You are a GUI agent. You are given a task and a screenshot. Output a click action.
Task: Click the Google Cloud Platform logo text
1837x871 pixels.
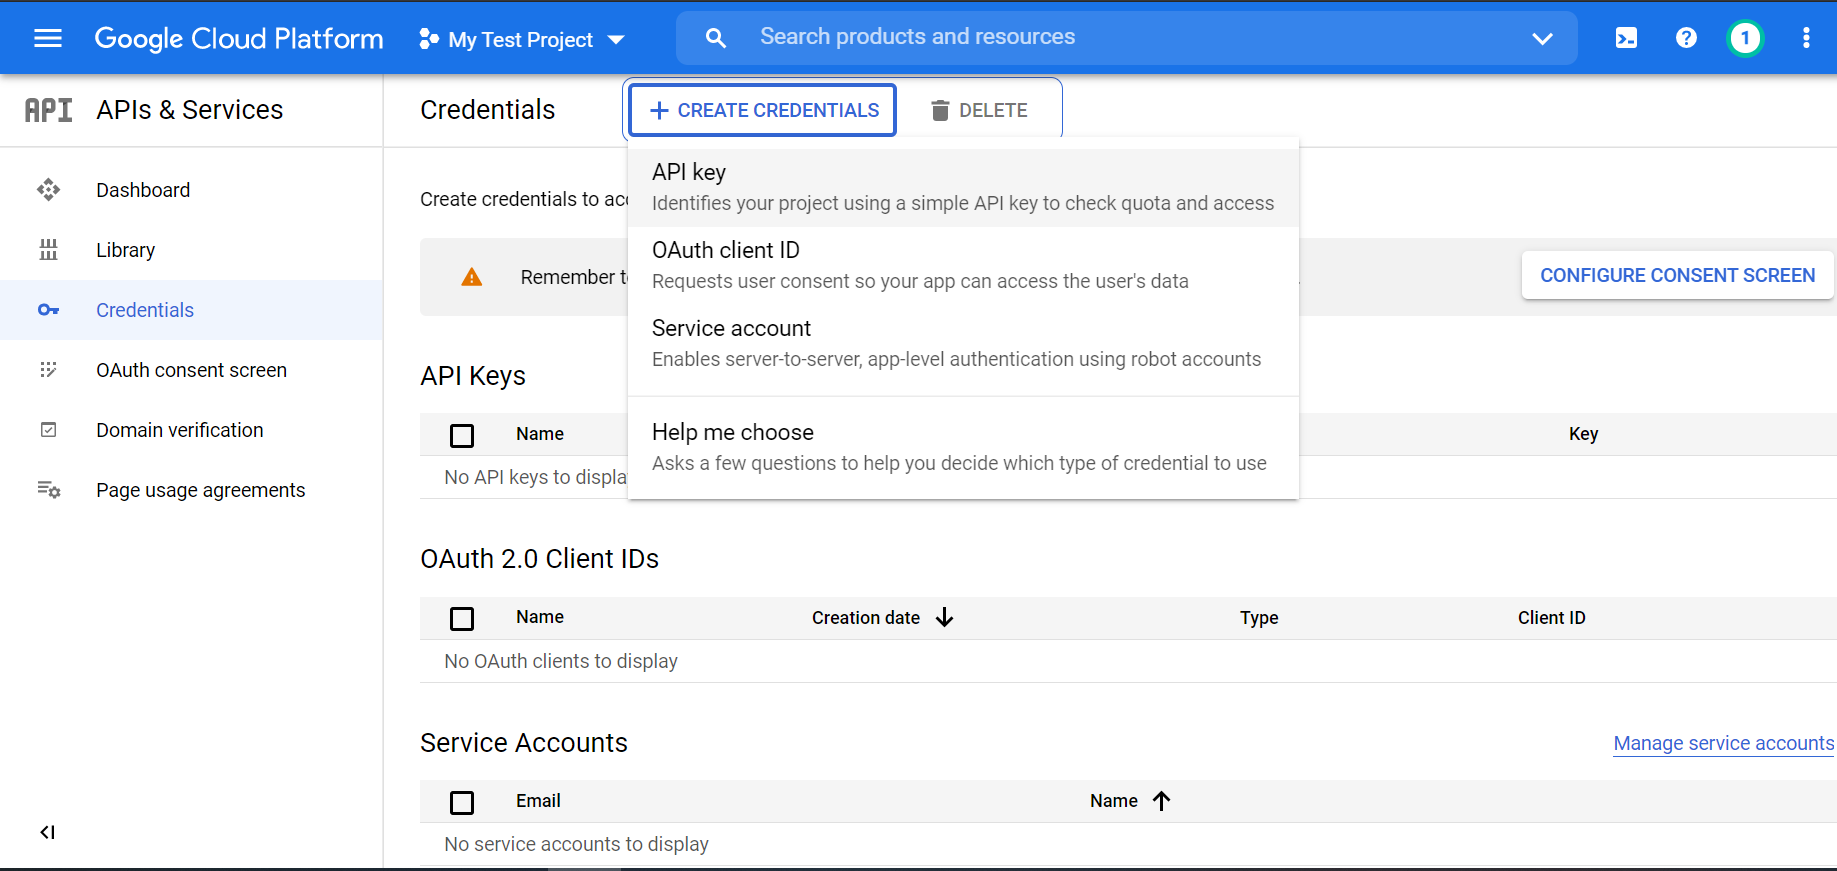tap(239, 38)
